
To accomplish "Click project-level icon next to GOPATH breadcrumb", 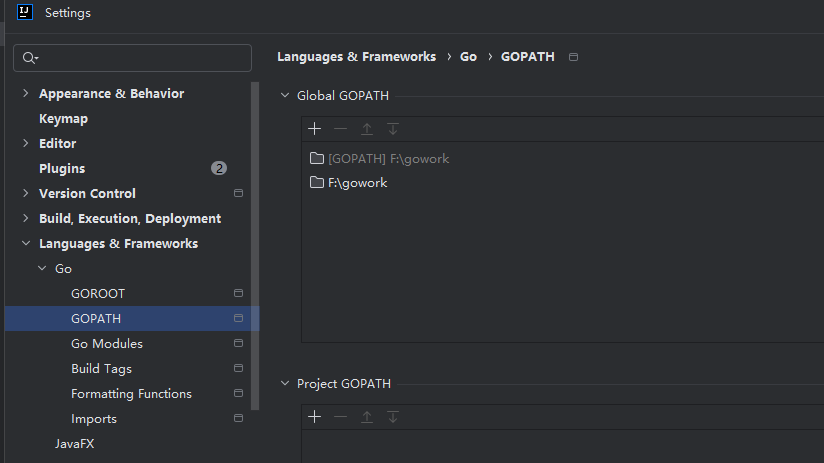I will 573,57.
